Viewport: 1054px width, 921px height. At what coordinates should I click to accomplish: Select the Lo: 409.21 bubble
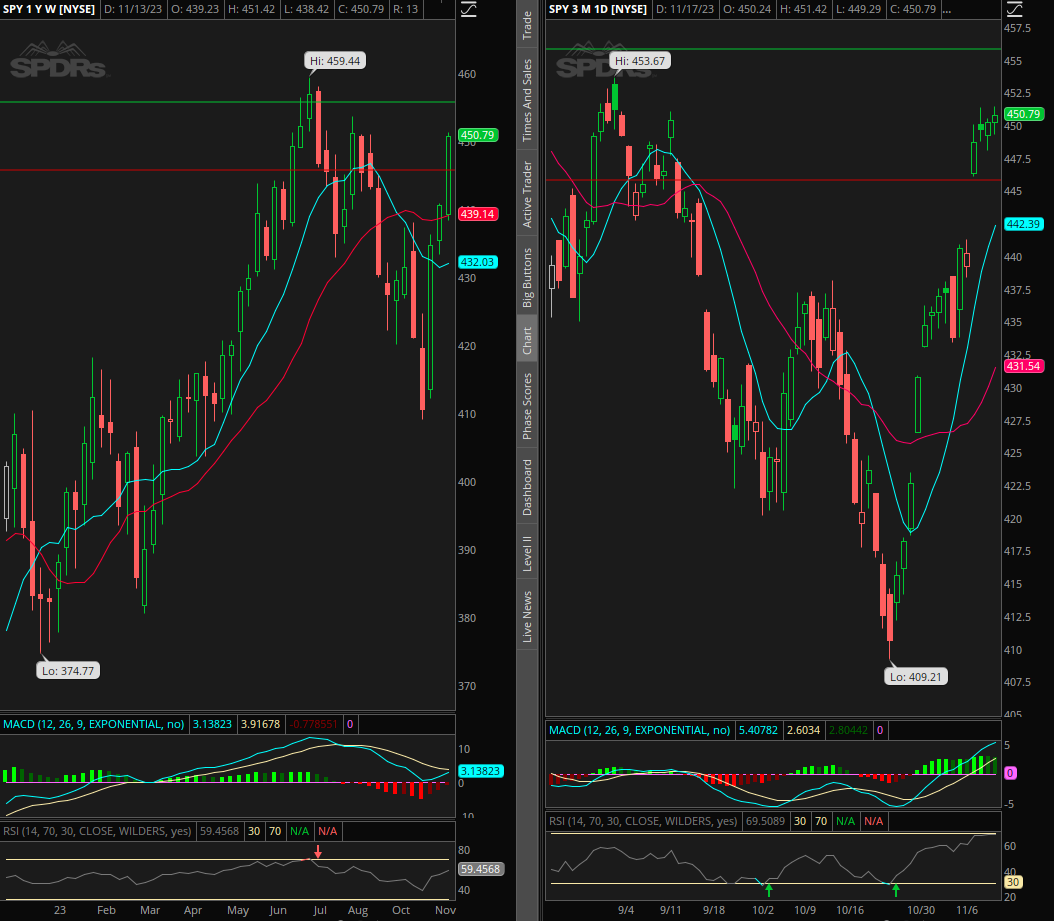(x=916, y=676)
